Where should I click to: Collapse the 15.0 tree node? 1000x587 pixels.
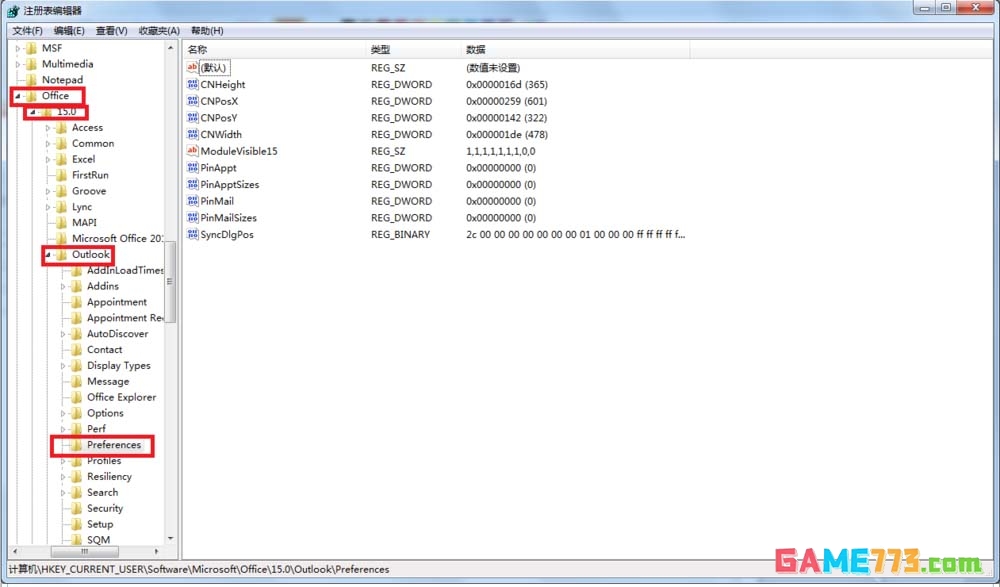click(33, 112)
